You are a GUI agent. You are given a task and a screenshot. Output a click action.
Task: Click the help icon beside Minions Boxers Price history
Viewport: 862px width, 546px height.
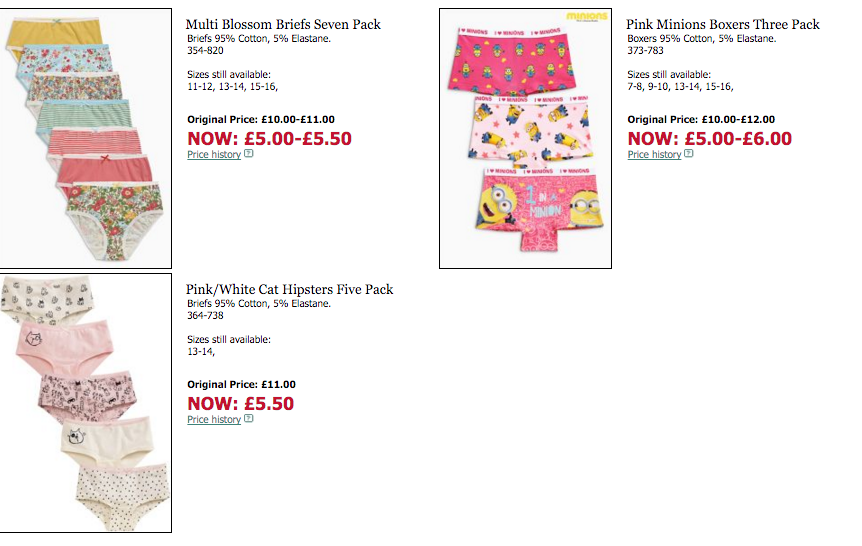(x=689, y=155)
